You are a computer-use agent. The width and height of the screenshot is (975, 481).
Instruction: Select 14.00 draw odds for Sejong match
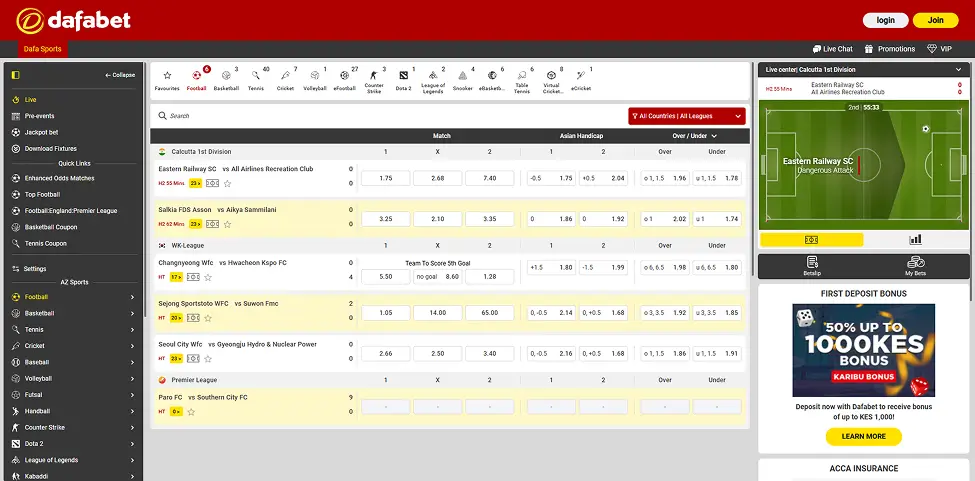coord(438,313)
